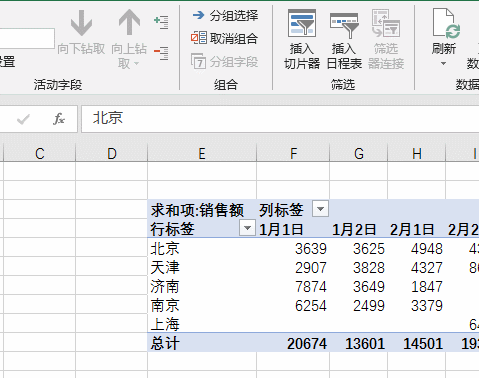This screenshot has width=479, height=378.
Task: Click the fx insert function icon
Action: tap(59, 119)
